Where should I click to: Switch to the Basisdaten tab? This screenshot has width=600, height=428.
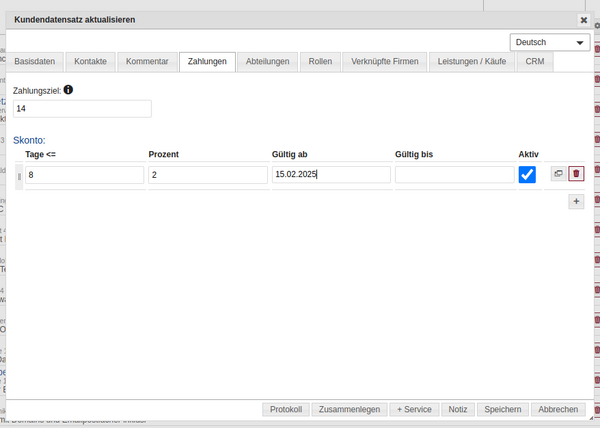point(35,62)
